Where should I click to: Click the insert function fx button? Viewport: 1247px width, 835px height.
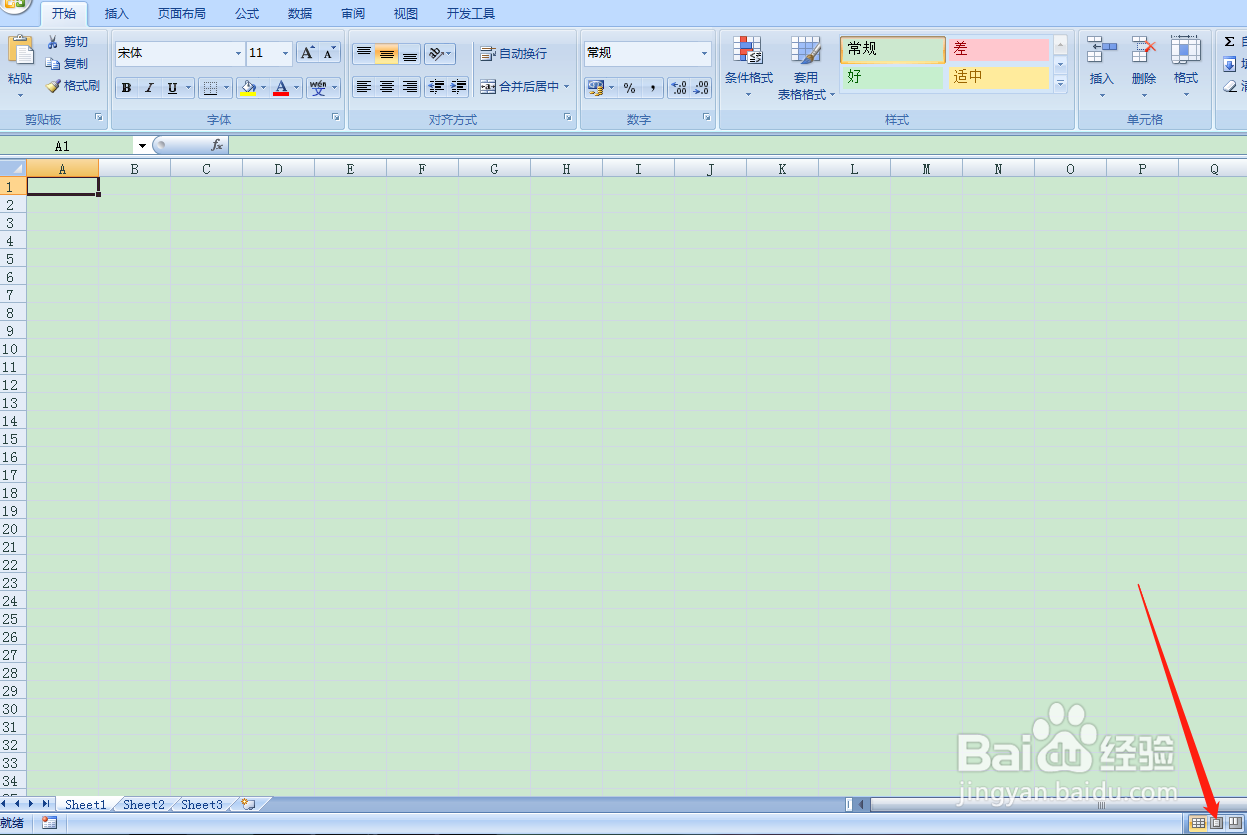(x=217, y=146)
